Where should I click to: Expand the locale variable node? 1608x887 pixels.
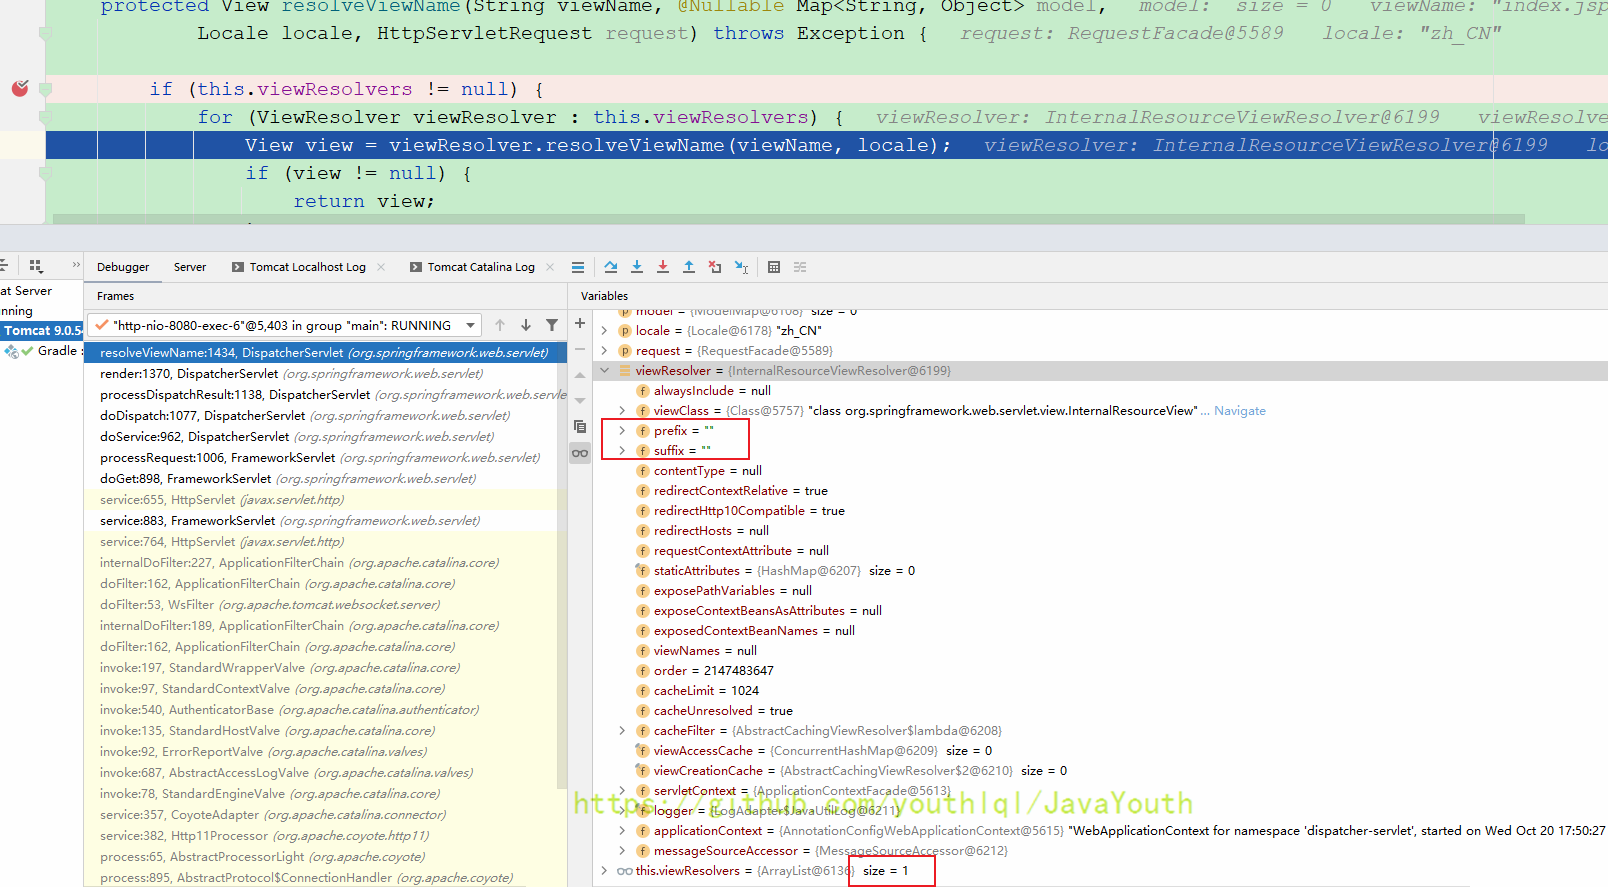click(x=604, y=331)
